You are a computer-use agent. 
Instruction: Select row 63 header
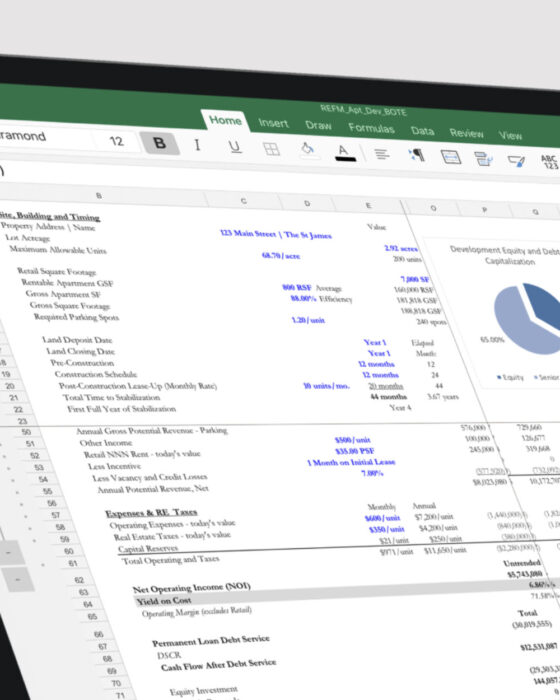(x=83, y=592)
